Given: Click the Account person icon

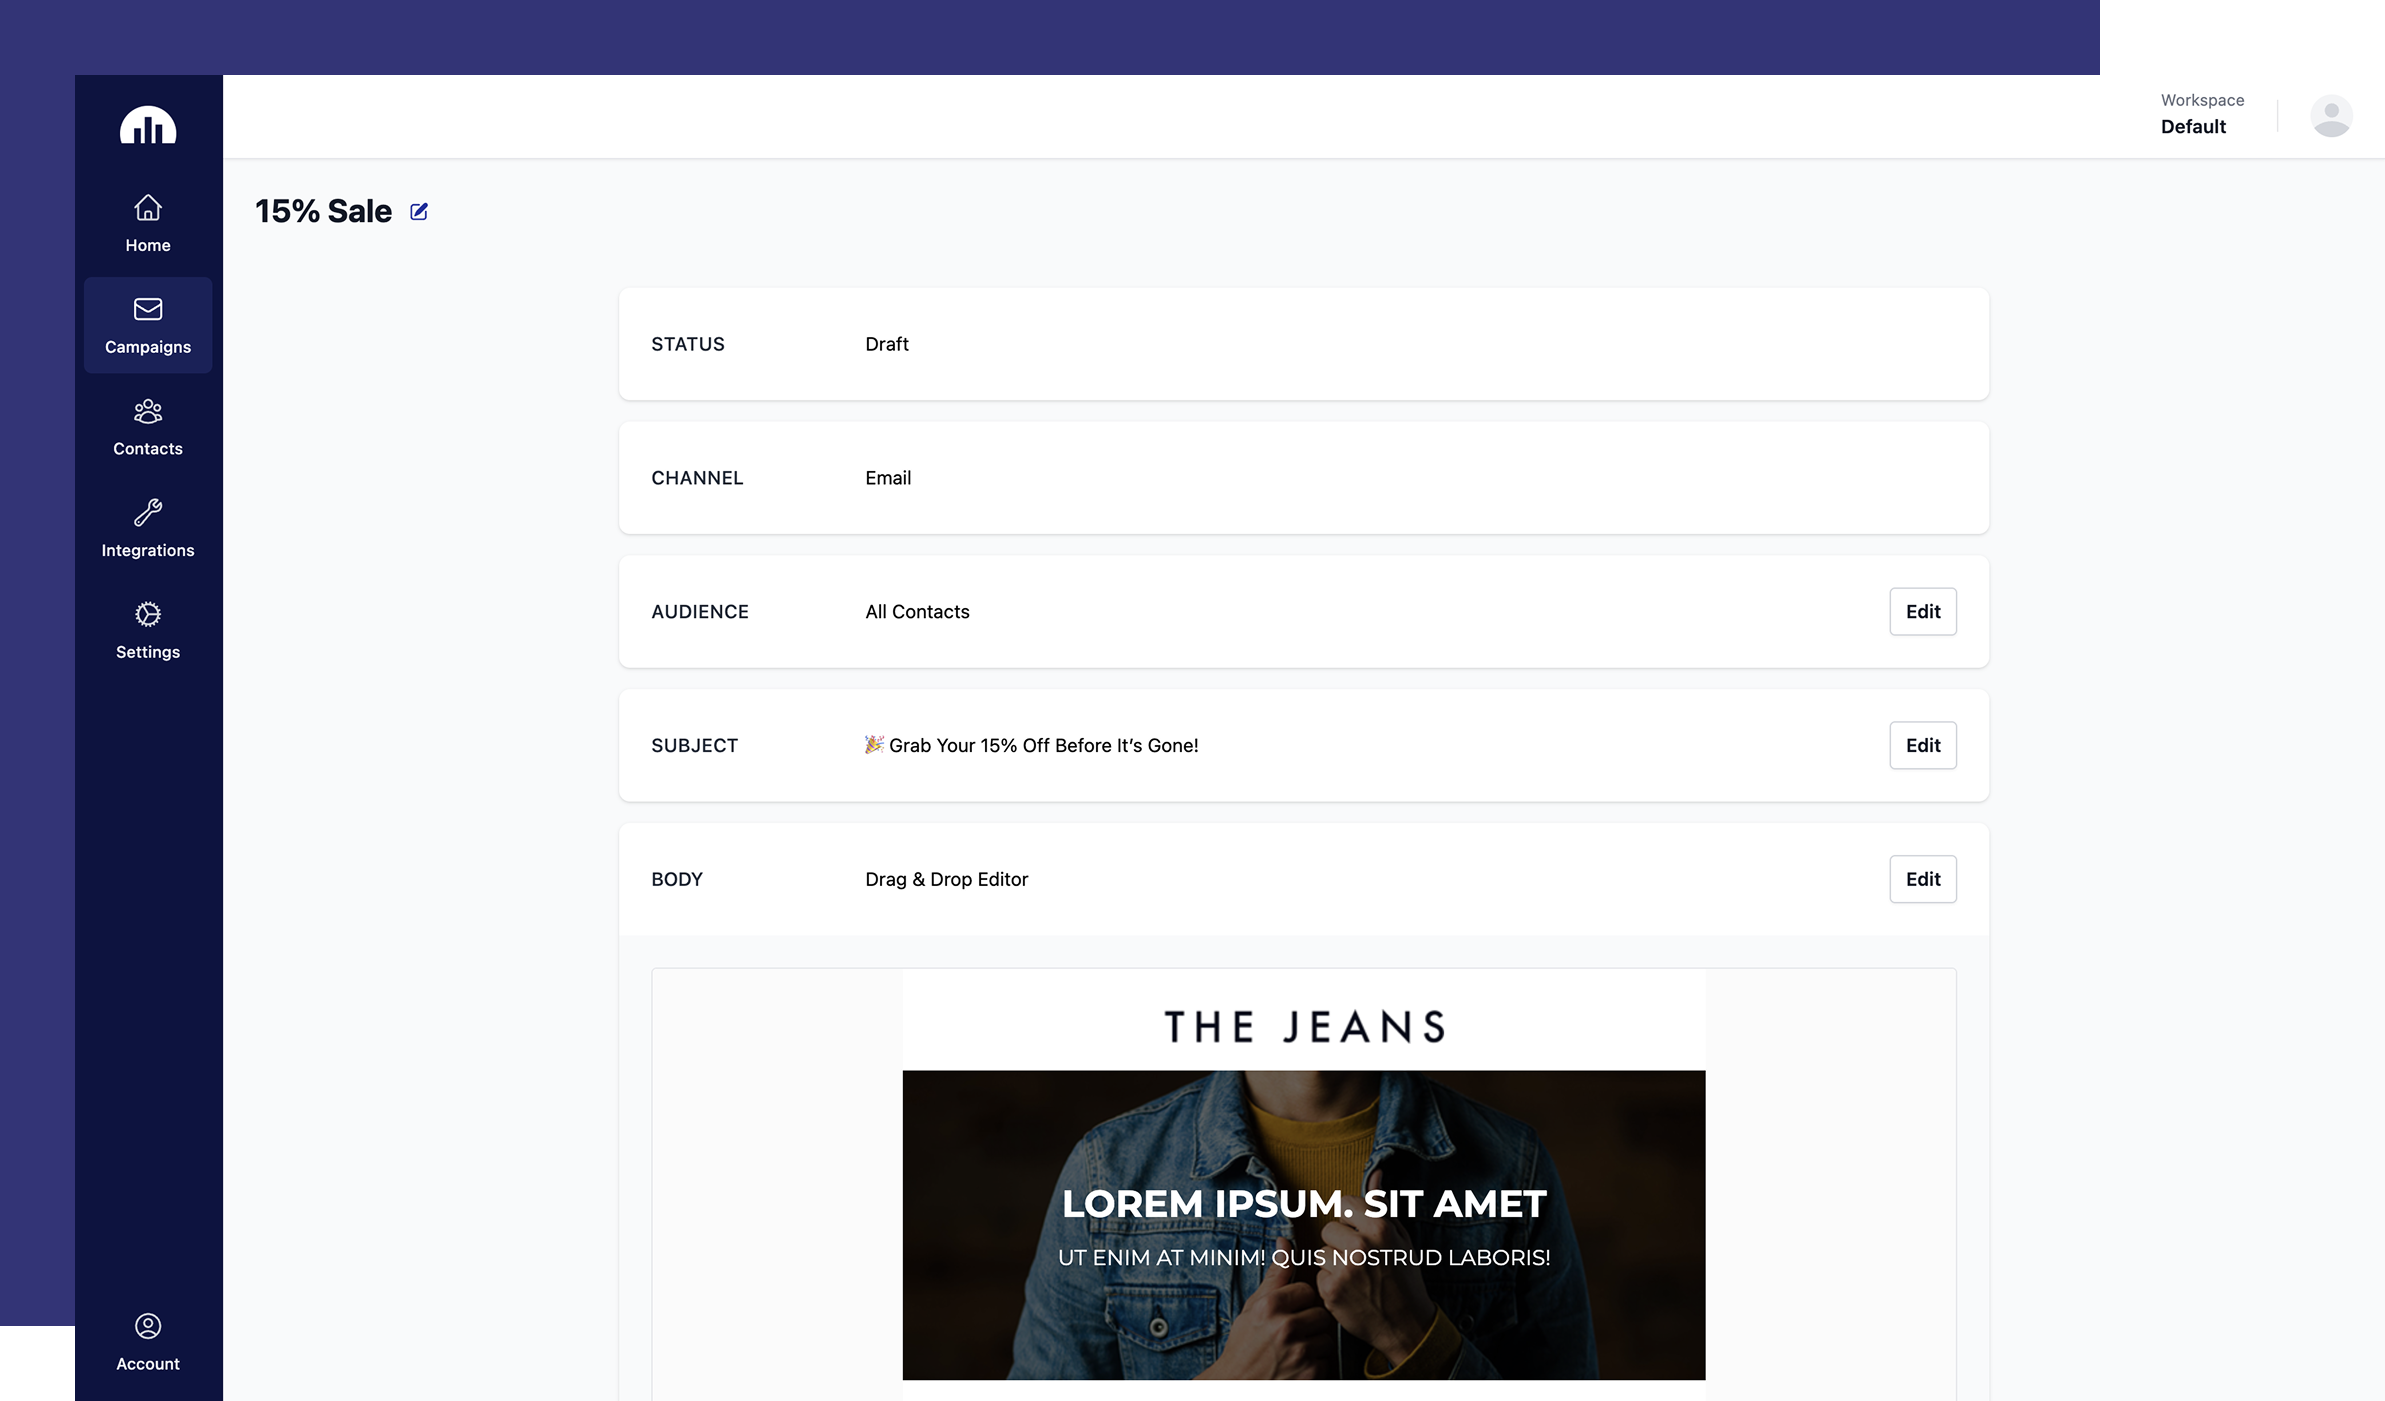Looking at the screenshot, I should (x=148, y=1326).
